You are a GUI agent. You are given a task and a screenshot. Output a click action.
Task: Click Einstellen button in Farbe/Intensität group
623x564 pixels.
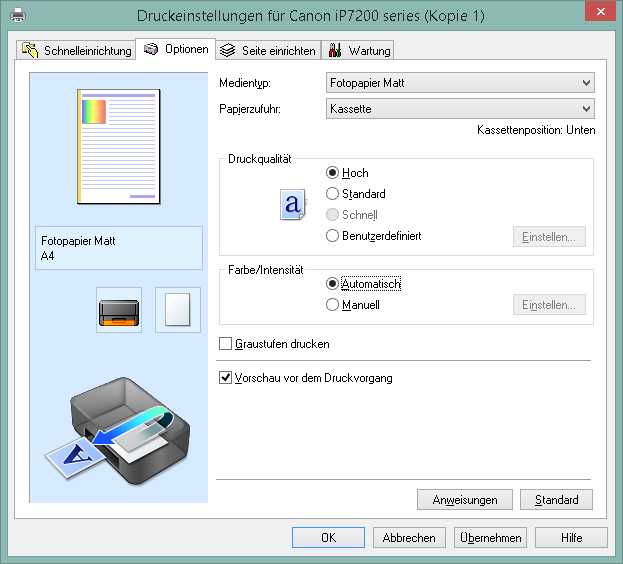click(549, 305)
